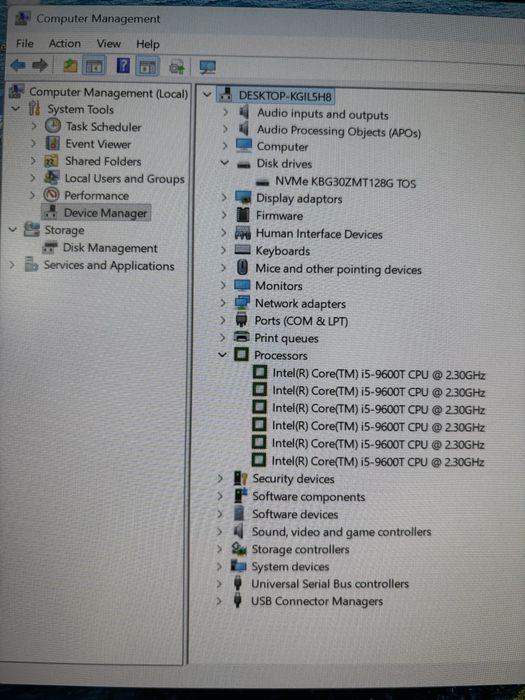Select the Storage label in left tree

point(64,230)
